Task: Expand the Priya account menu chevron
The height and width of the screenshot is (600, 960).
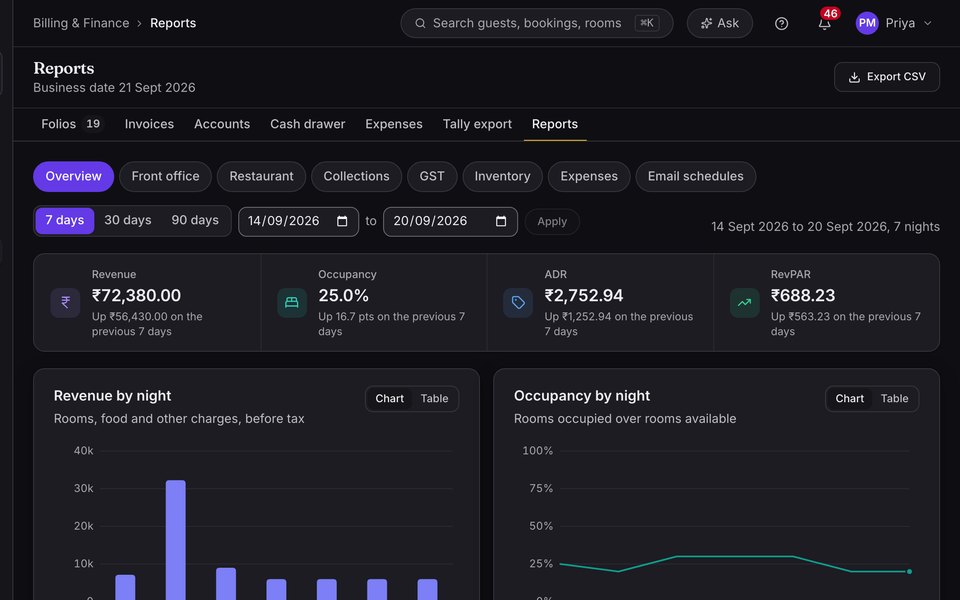Action: pos(928,23)
